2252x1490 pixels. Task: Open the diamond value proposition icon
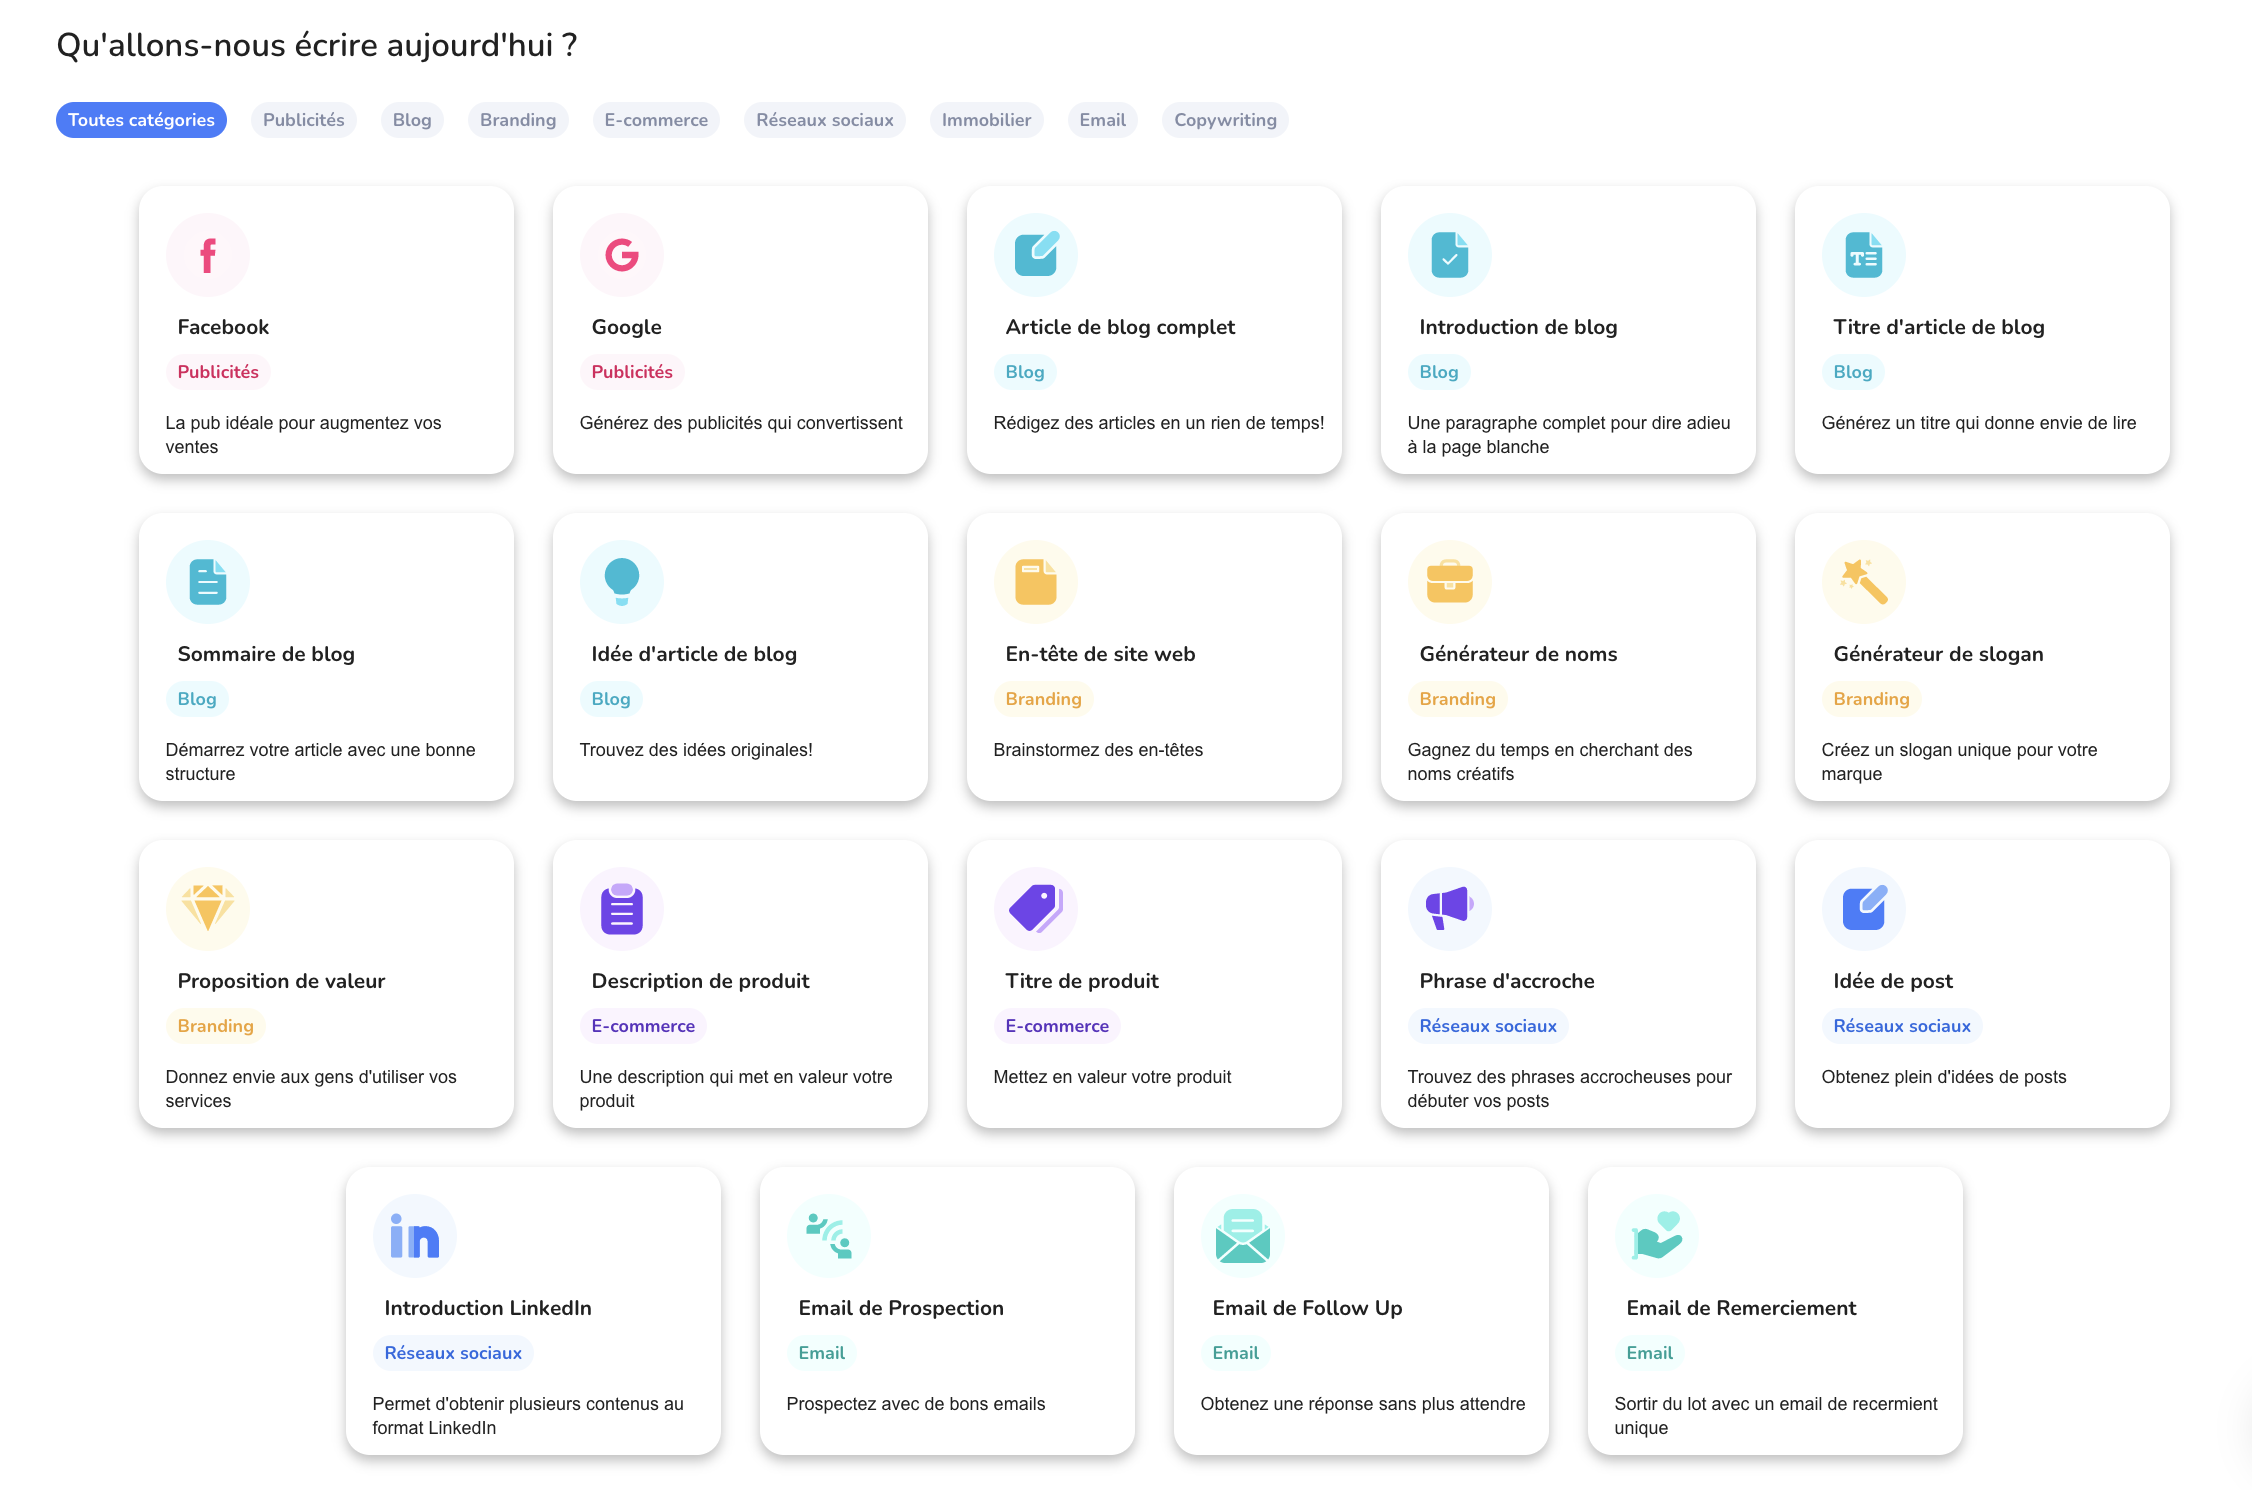(208, 908)
